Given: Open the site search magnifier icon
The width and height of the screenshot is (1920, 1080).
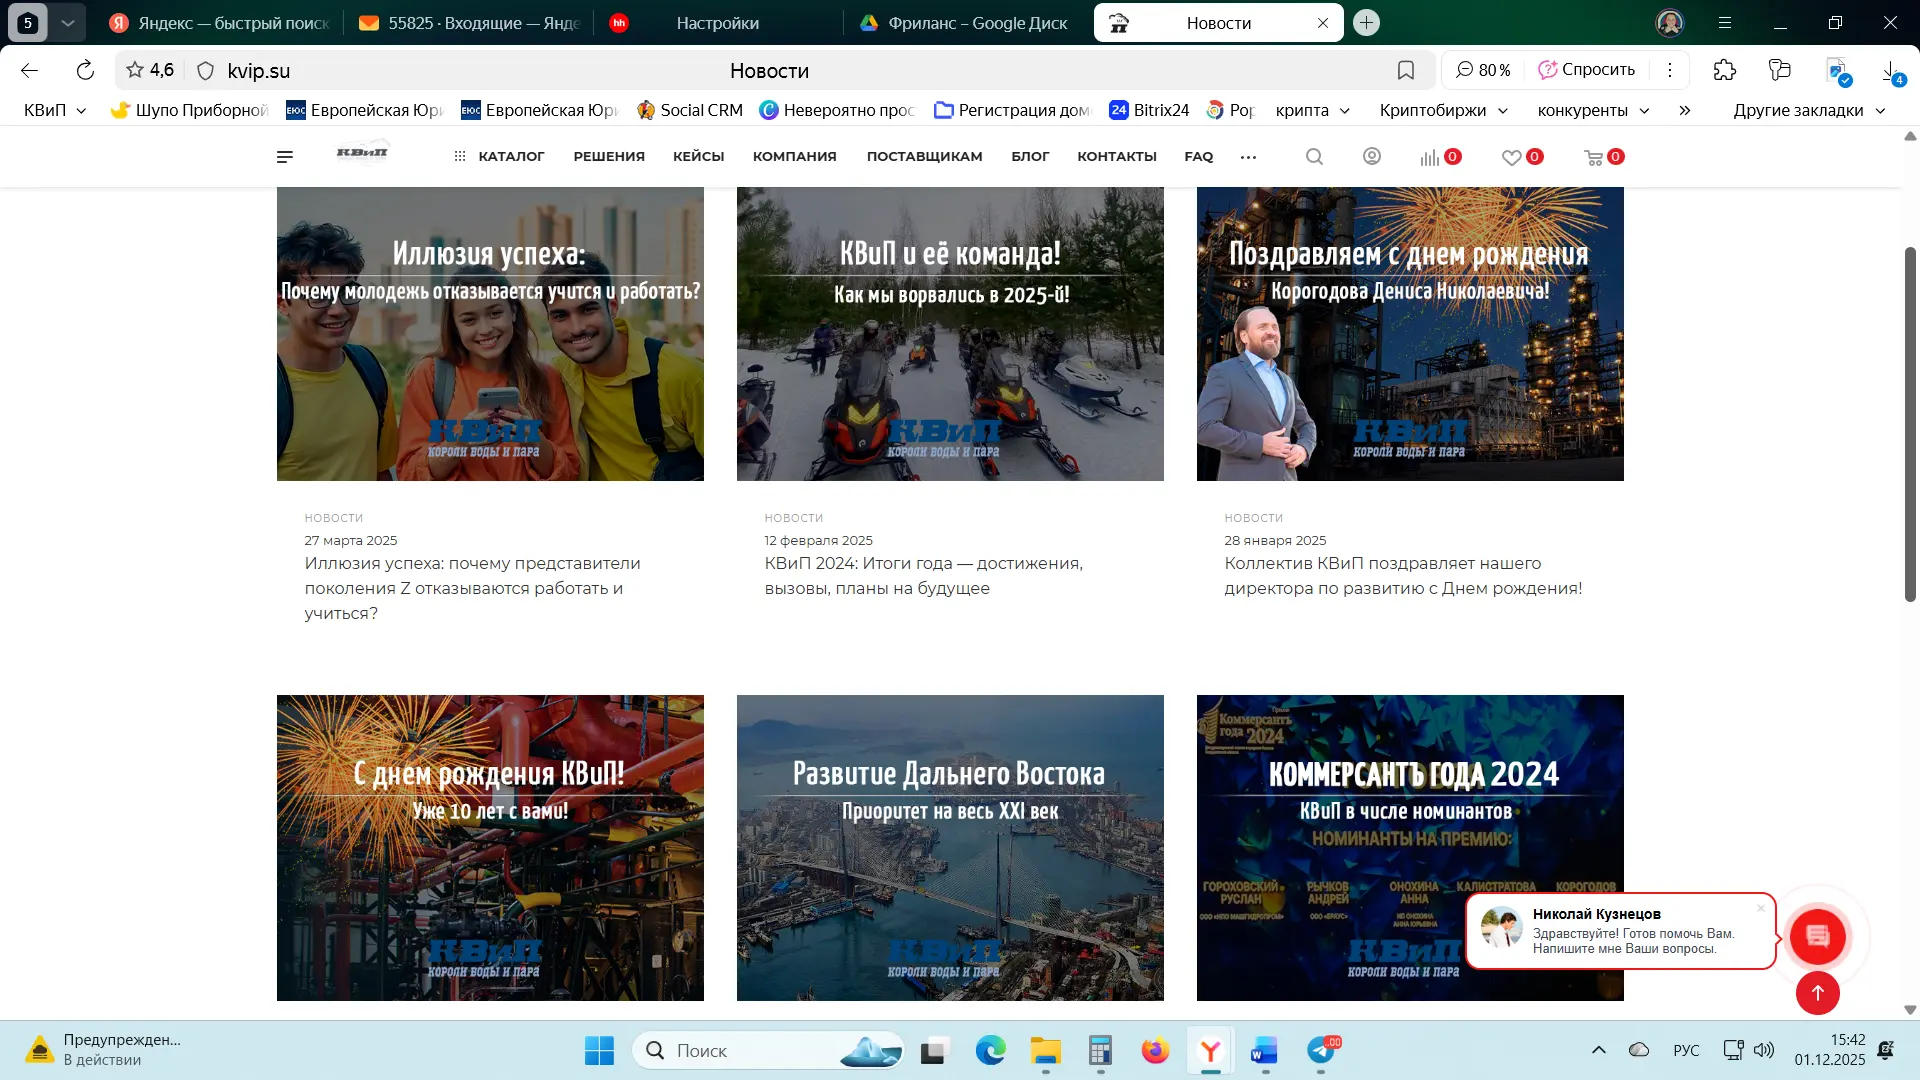Looking at the screenshot, I should pos(1314,157).
